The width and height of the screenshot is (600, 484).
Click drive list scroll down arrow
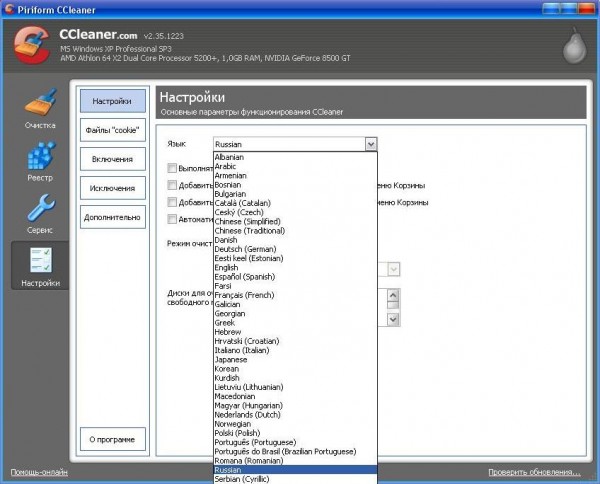[x=393, y=319]
